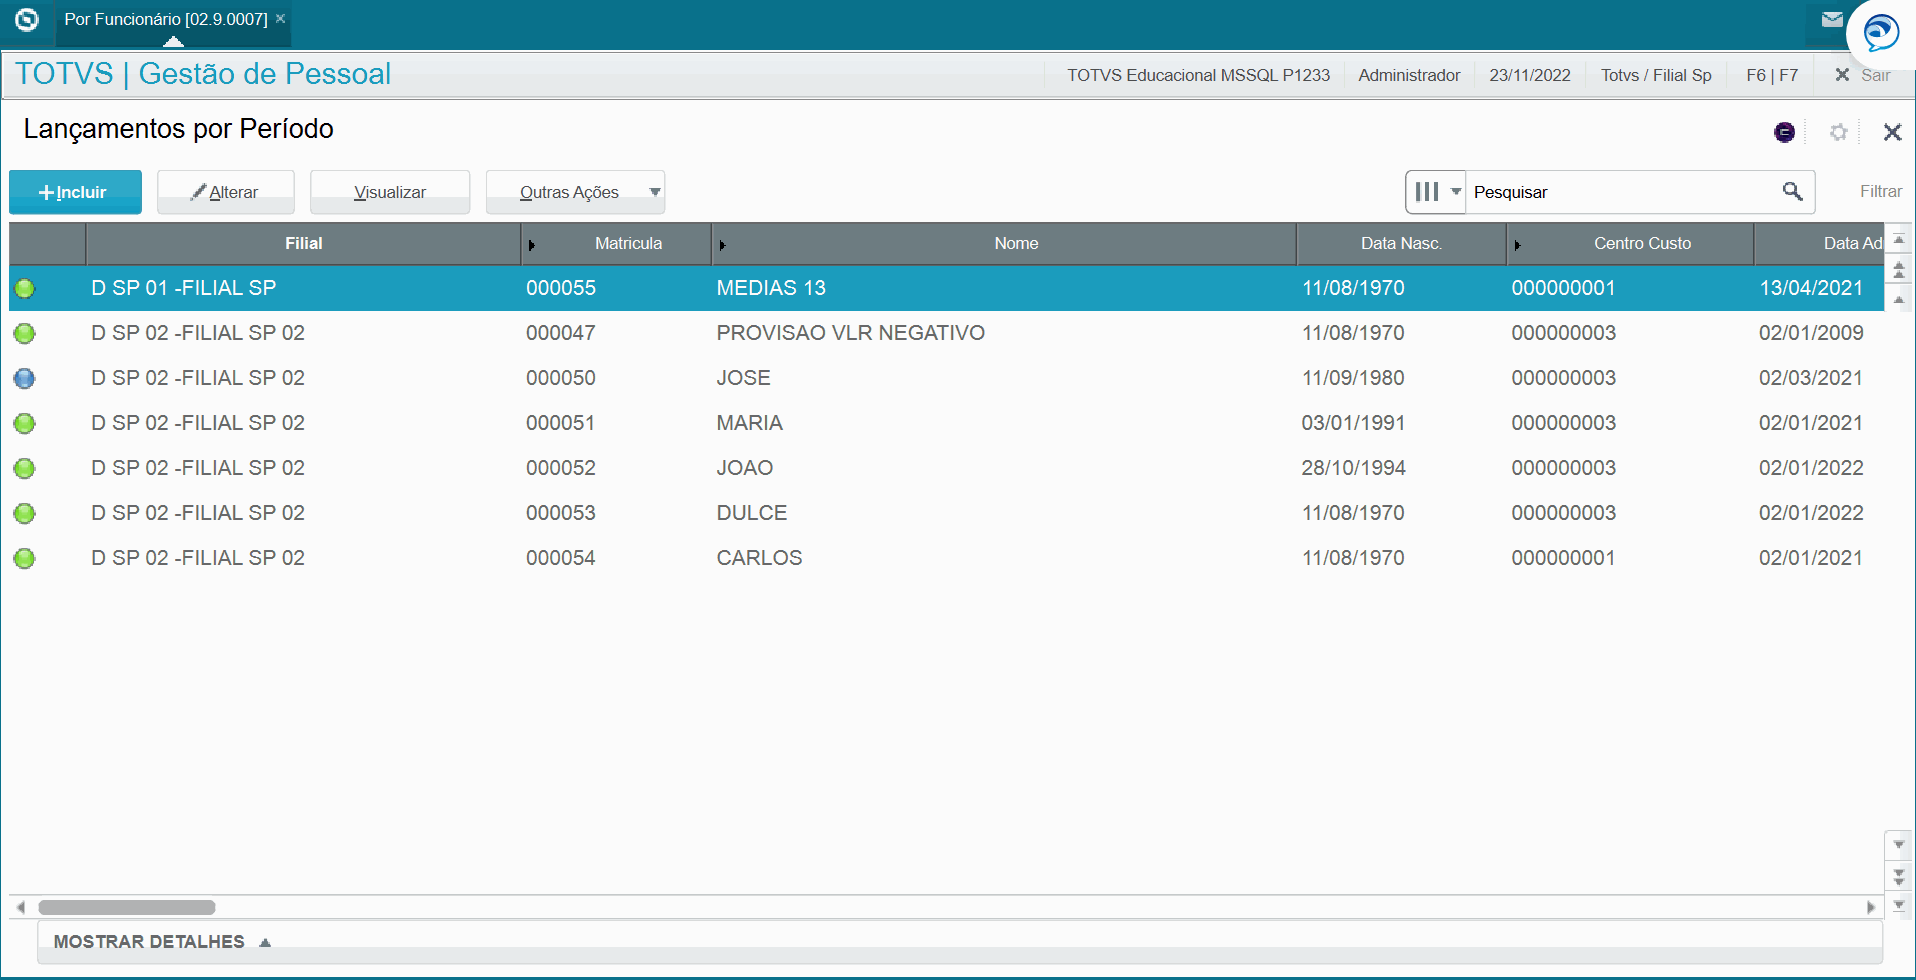Click the Sair exit button
The width and height of the screenshot is (1916, 980).
1863,75
